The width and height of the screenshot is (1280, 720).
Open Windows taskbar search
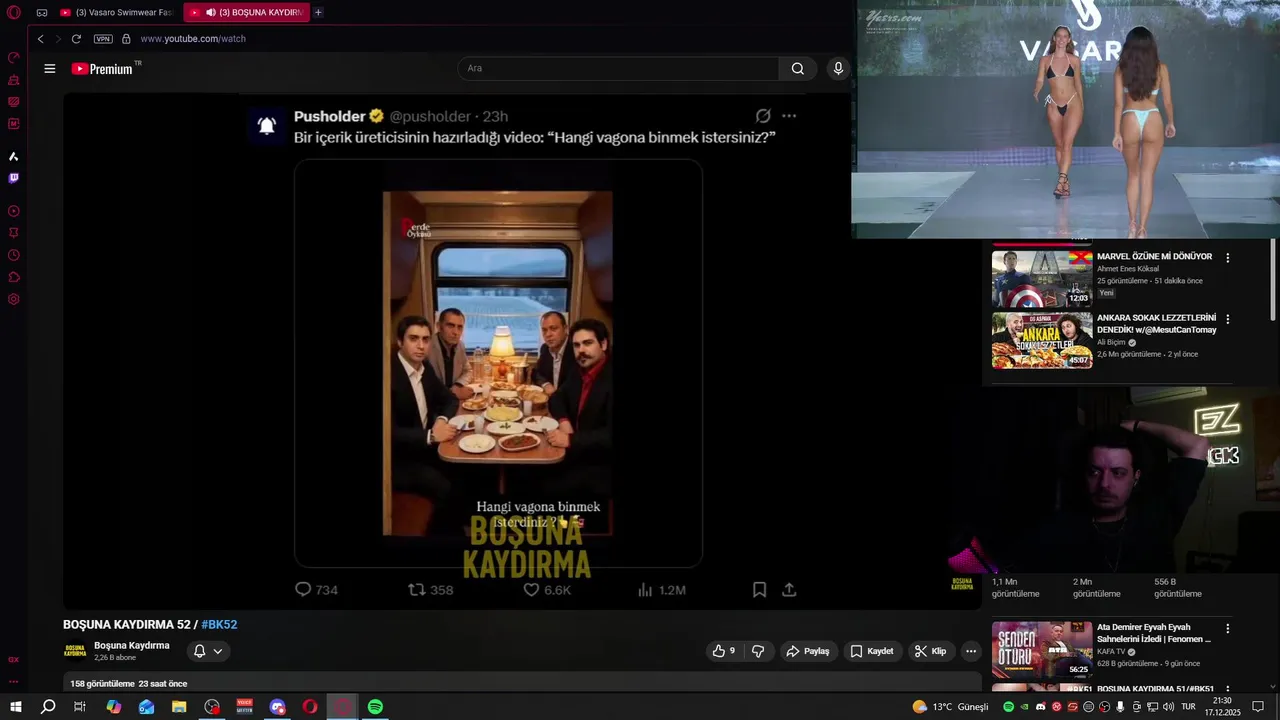pyautogui.click(x=48, y=707)
